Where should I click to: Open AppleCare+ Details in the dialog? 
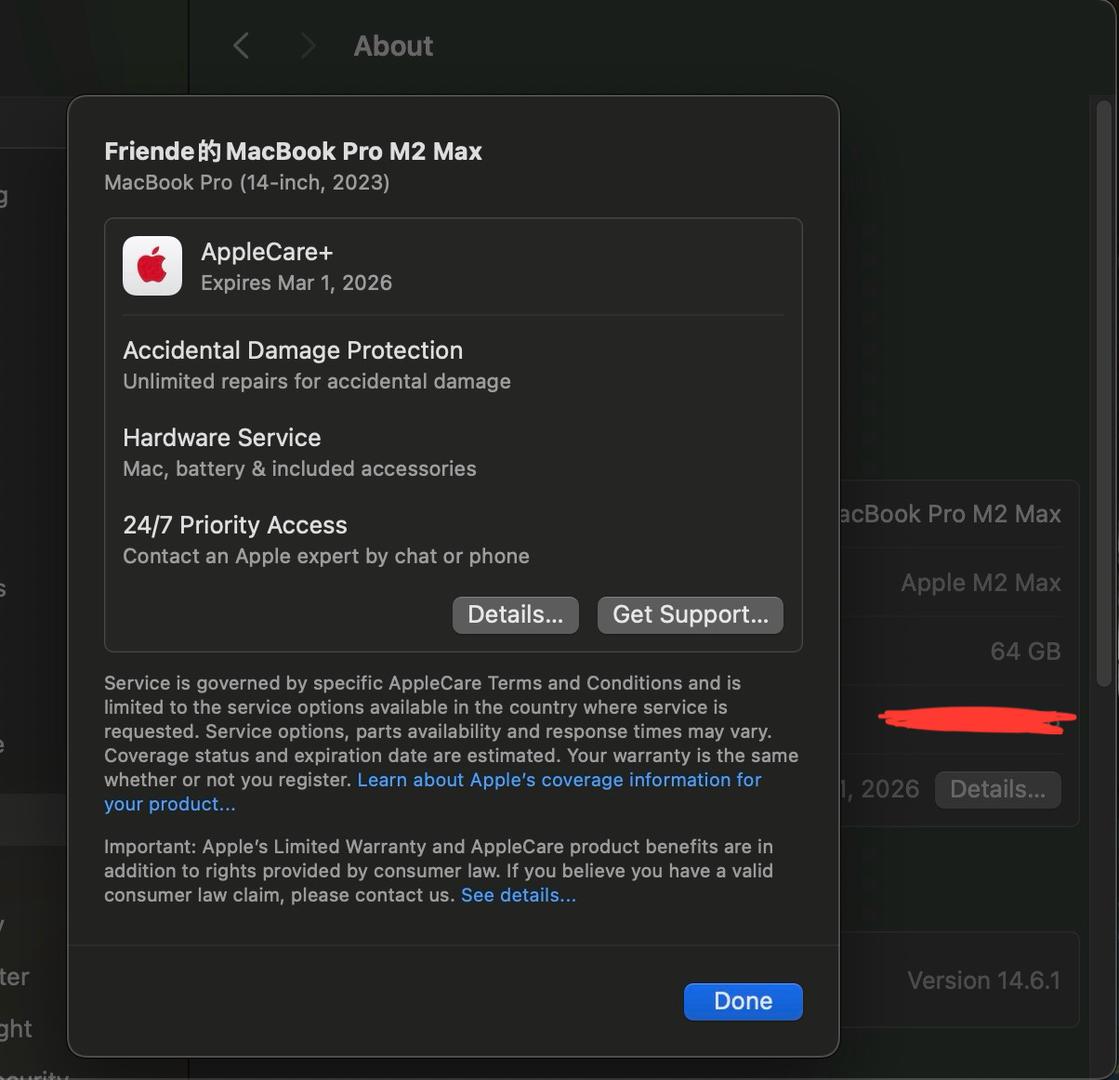(515, 615)
